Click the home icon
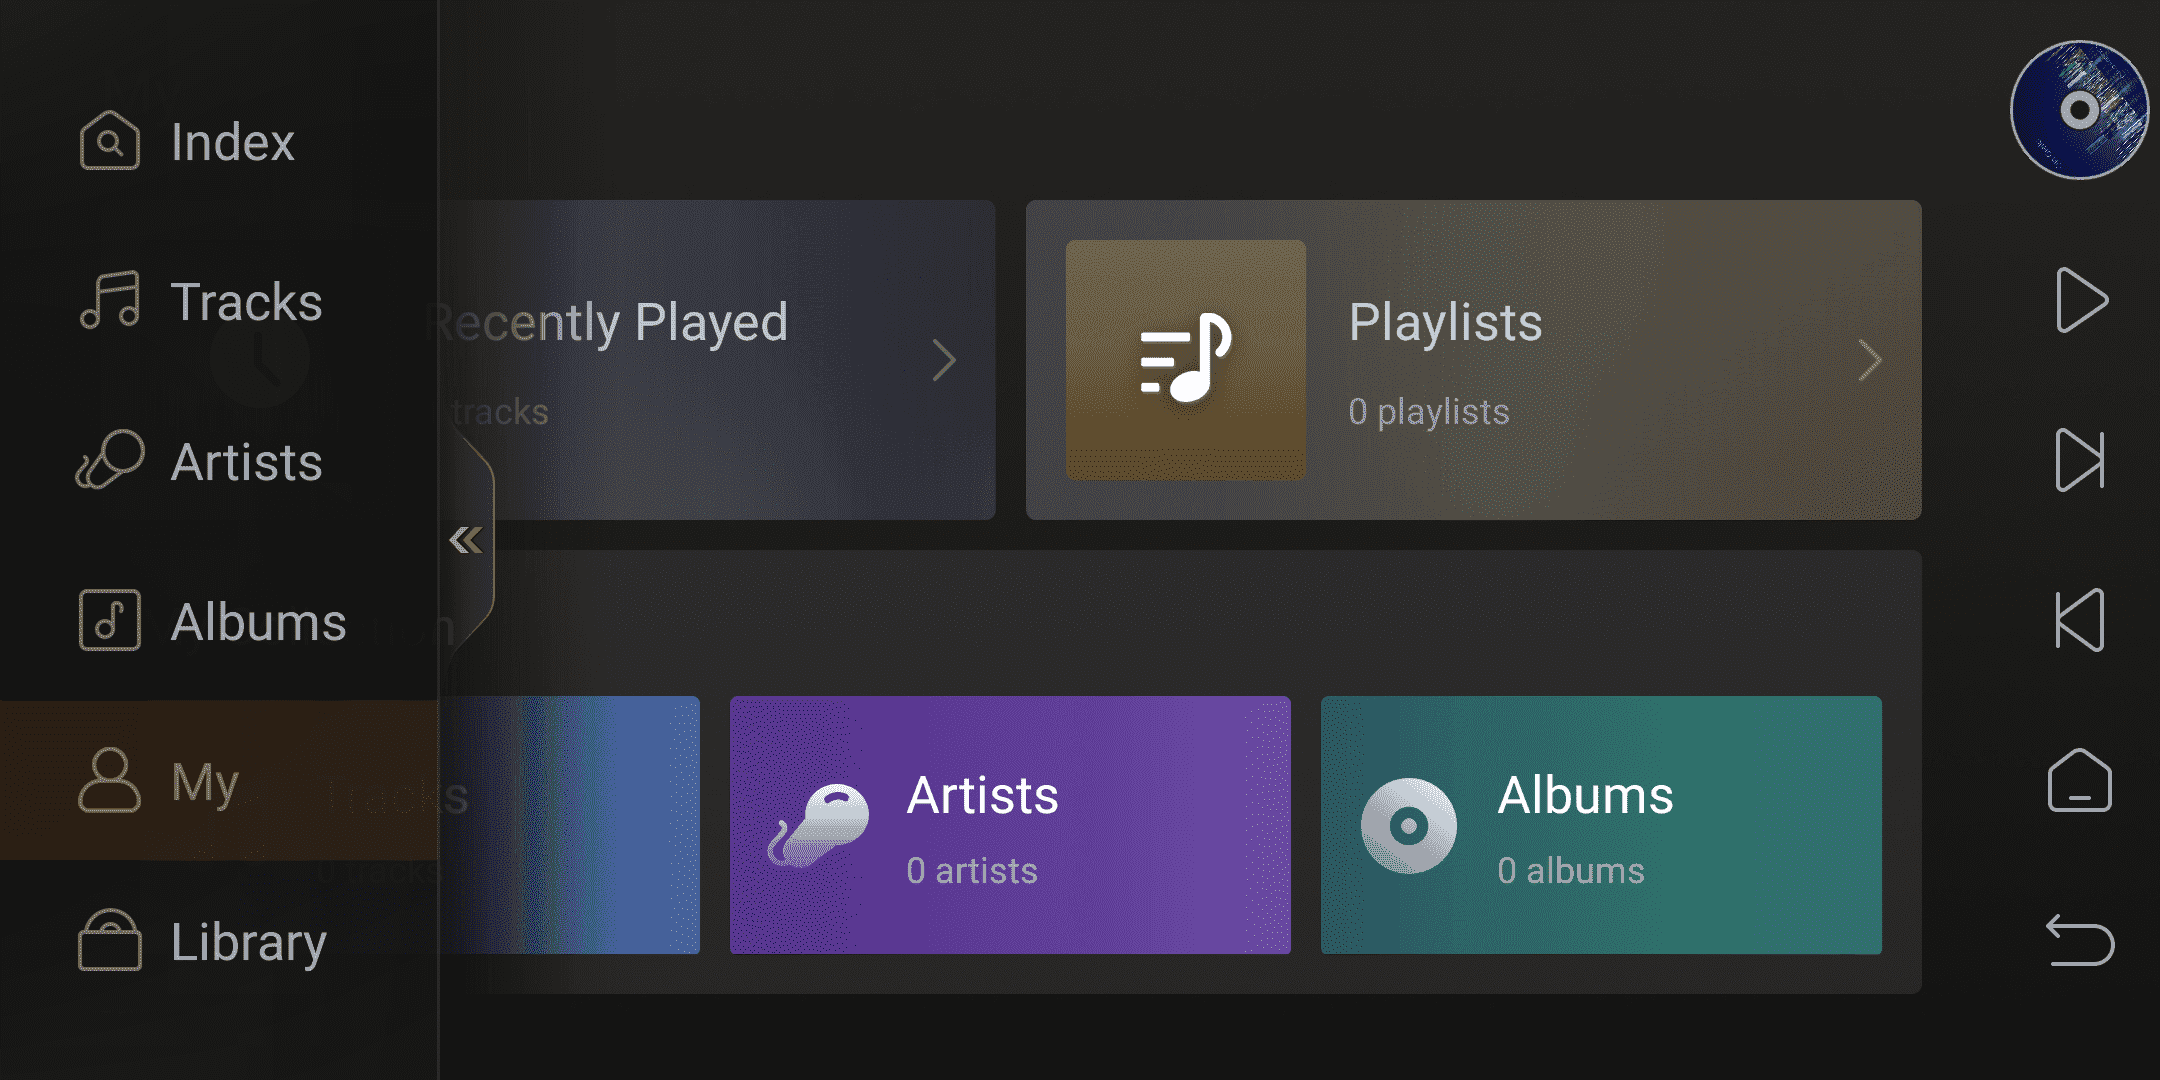2160x1080 pixels. tap(2080, 780)
